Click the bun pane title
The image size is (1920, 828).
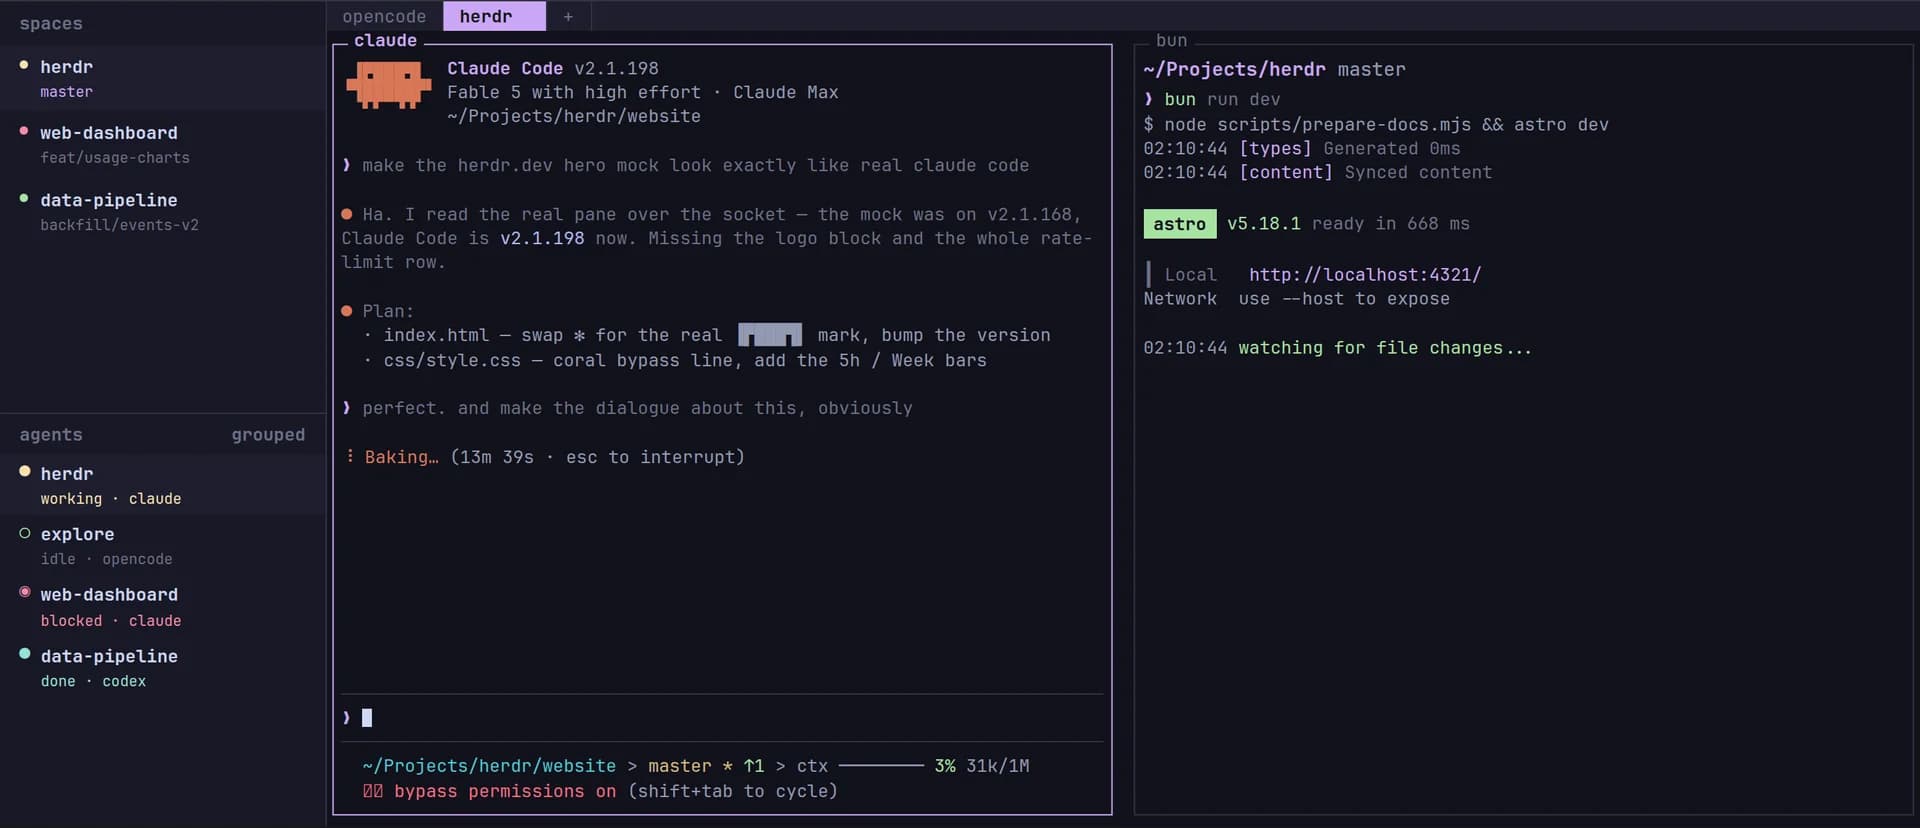click(1171, 40)
